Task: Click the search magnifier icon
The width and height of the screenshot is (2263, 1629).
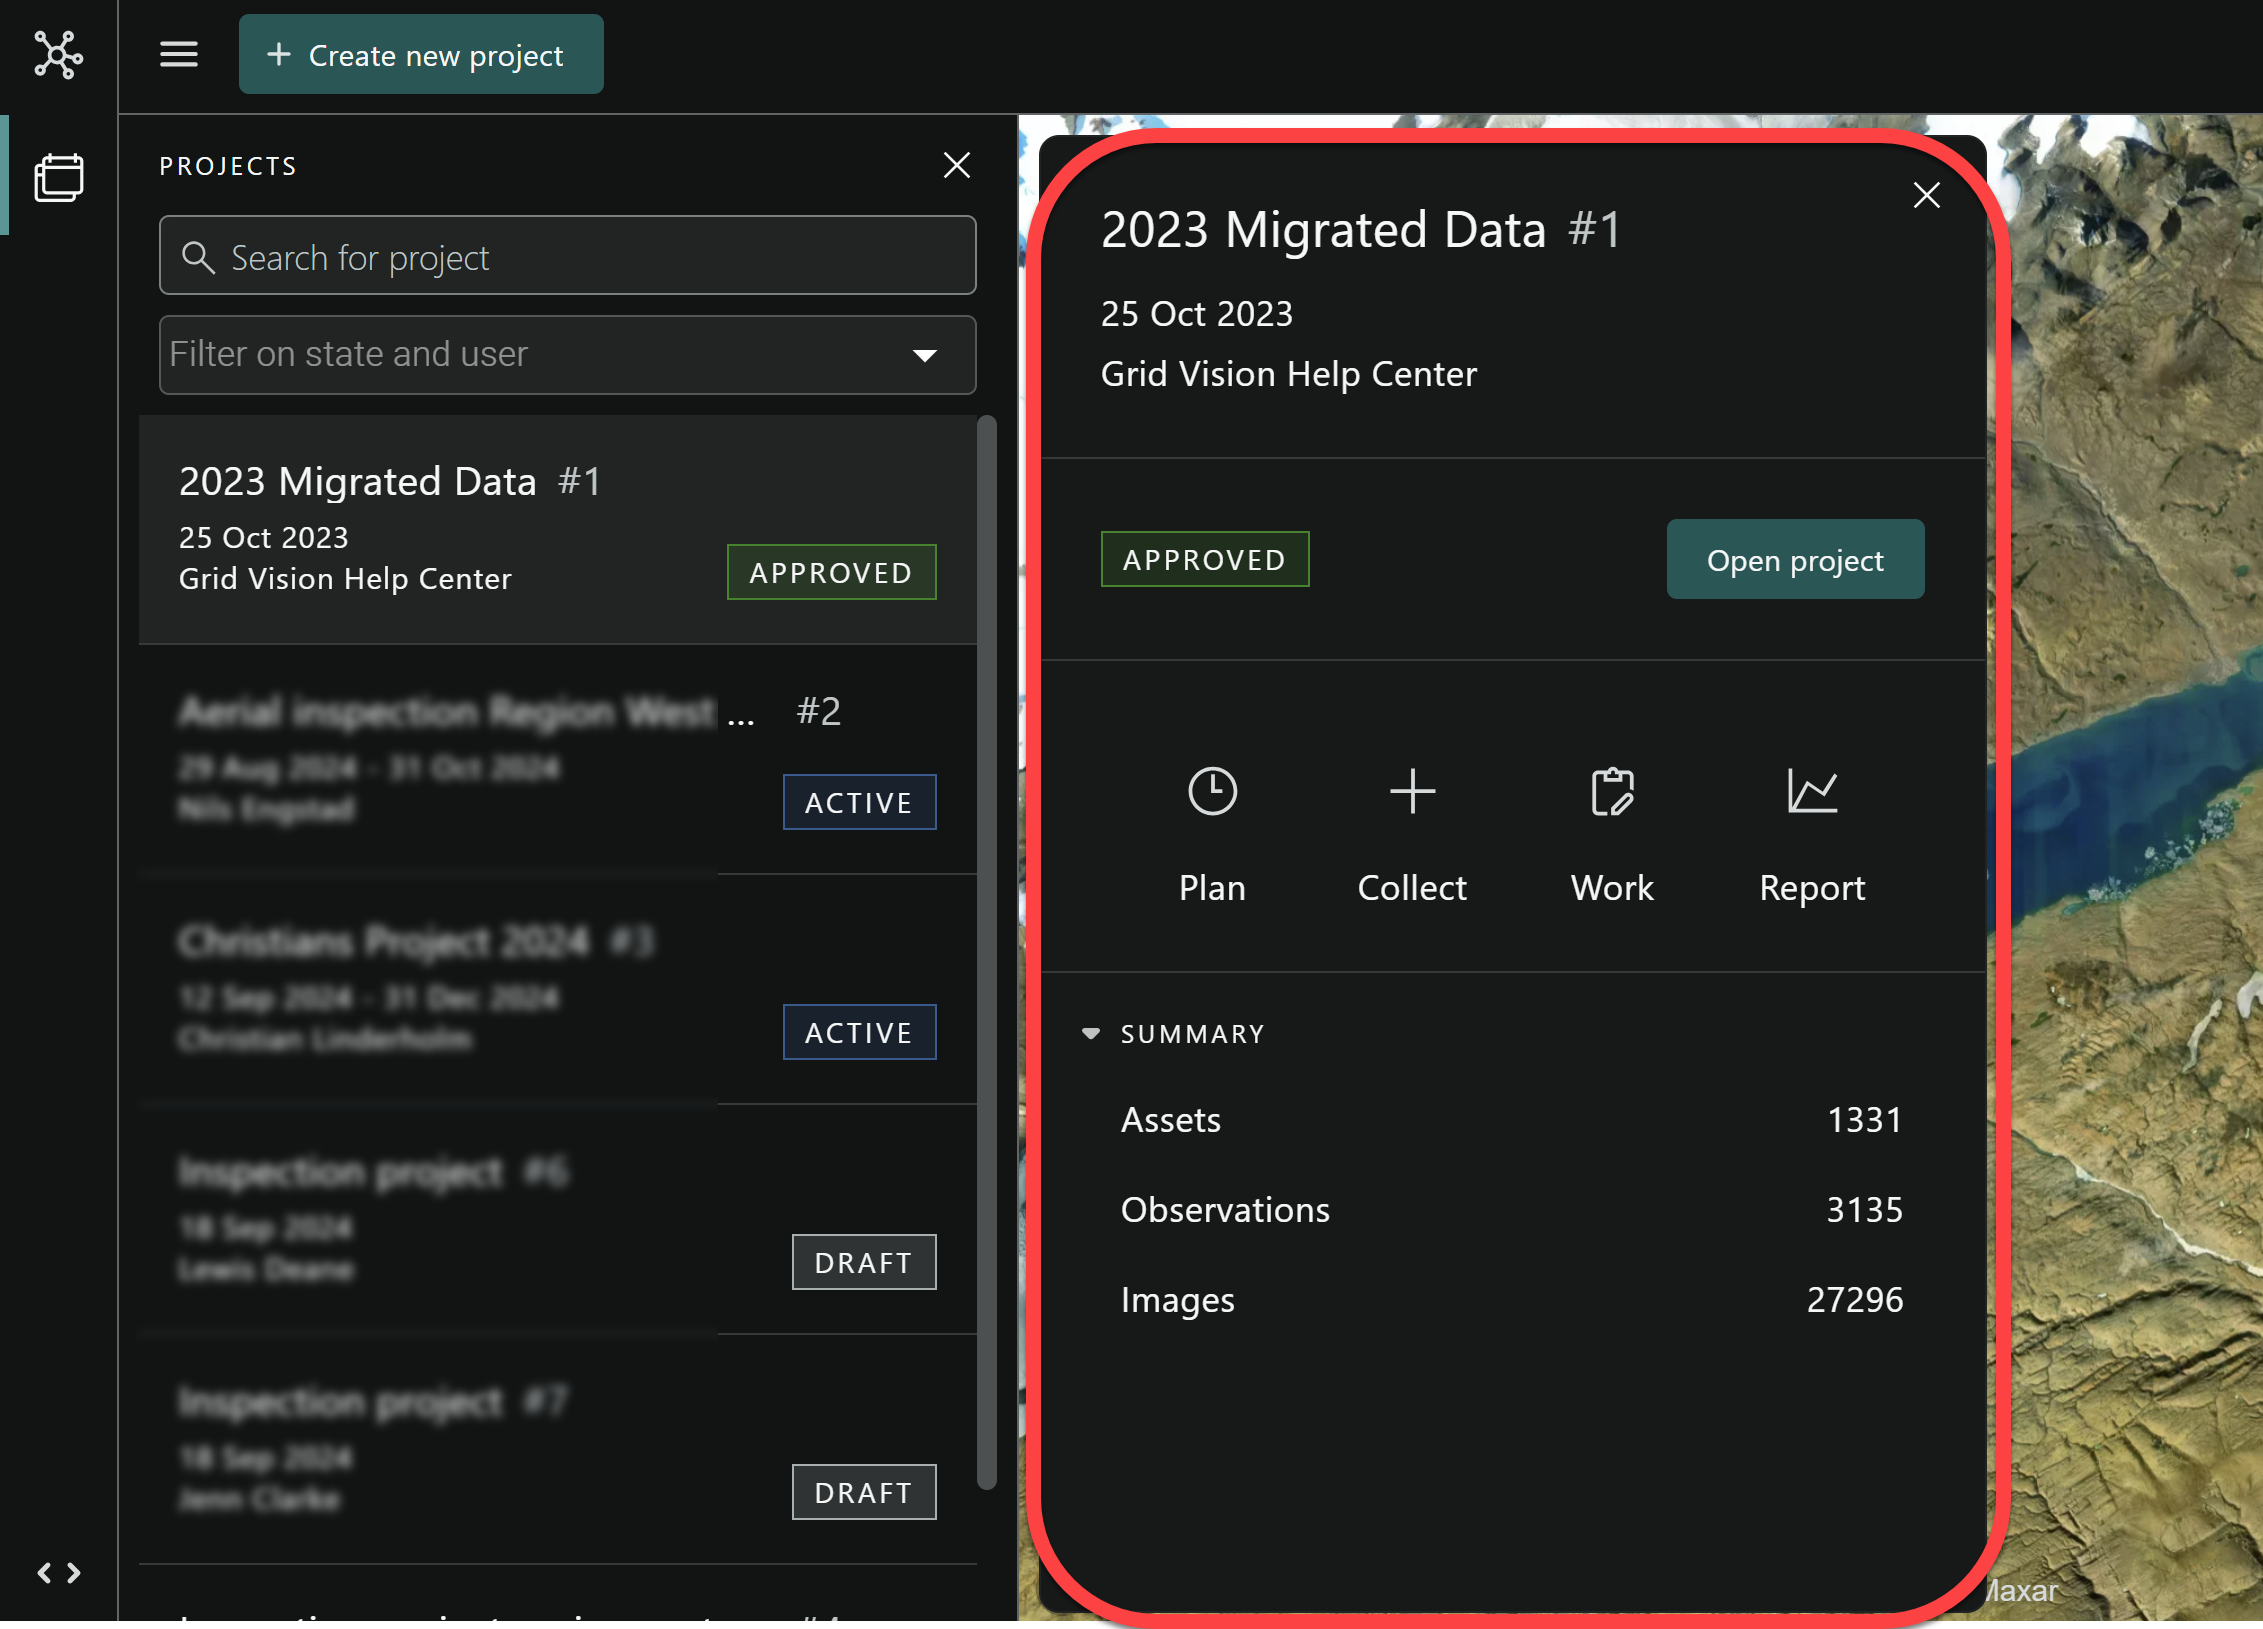Action: (x=197, y=257)
